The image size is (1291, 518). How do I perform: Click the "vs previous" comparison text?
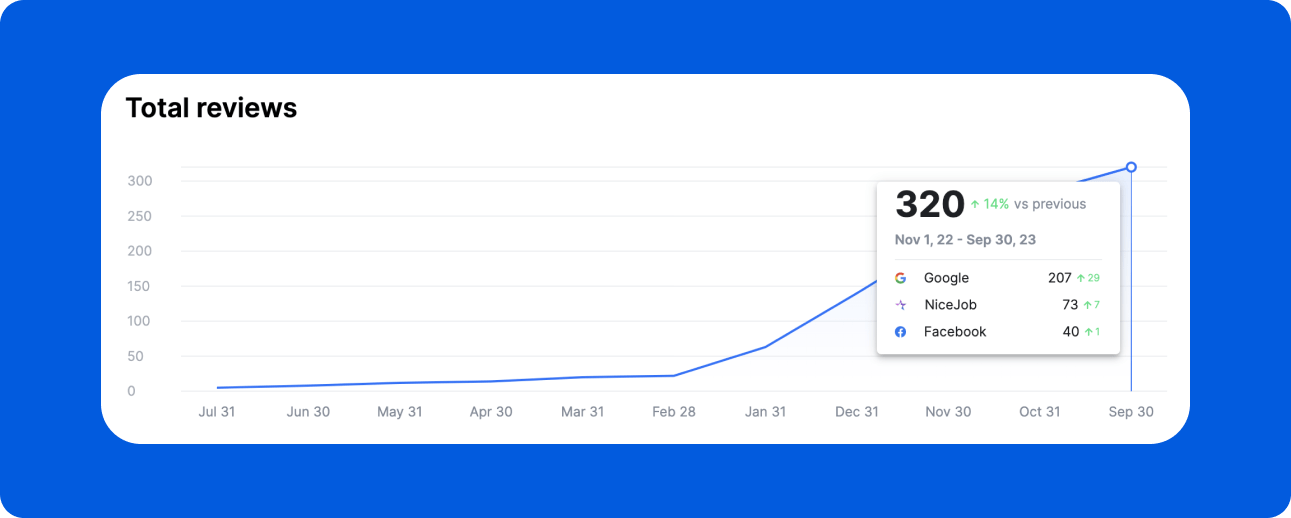point(1049,204)
